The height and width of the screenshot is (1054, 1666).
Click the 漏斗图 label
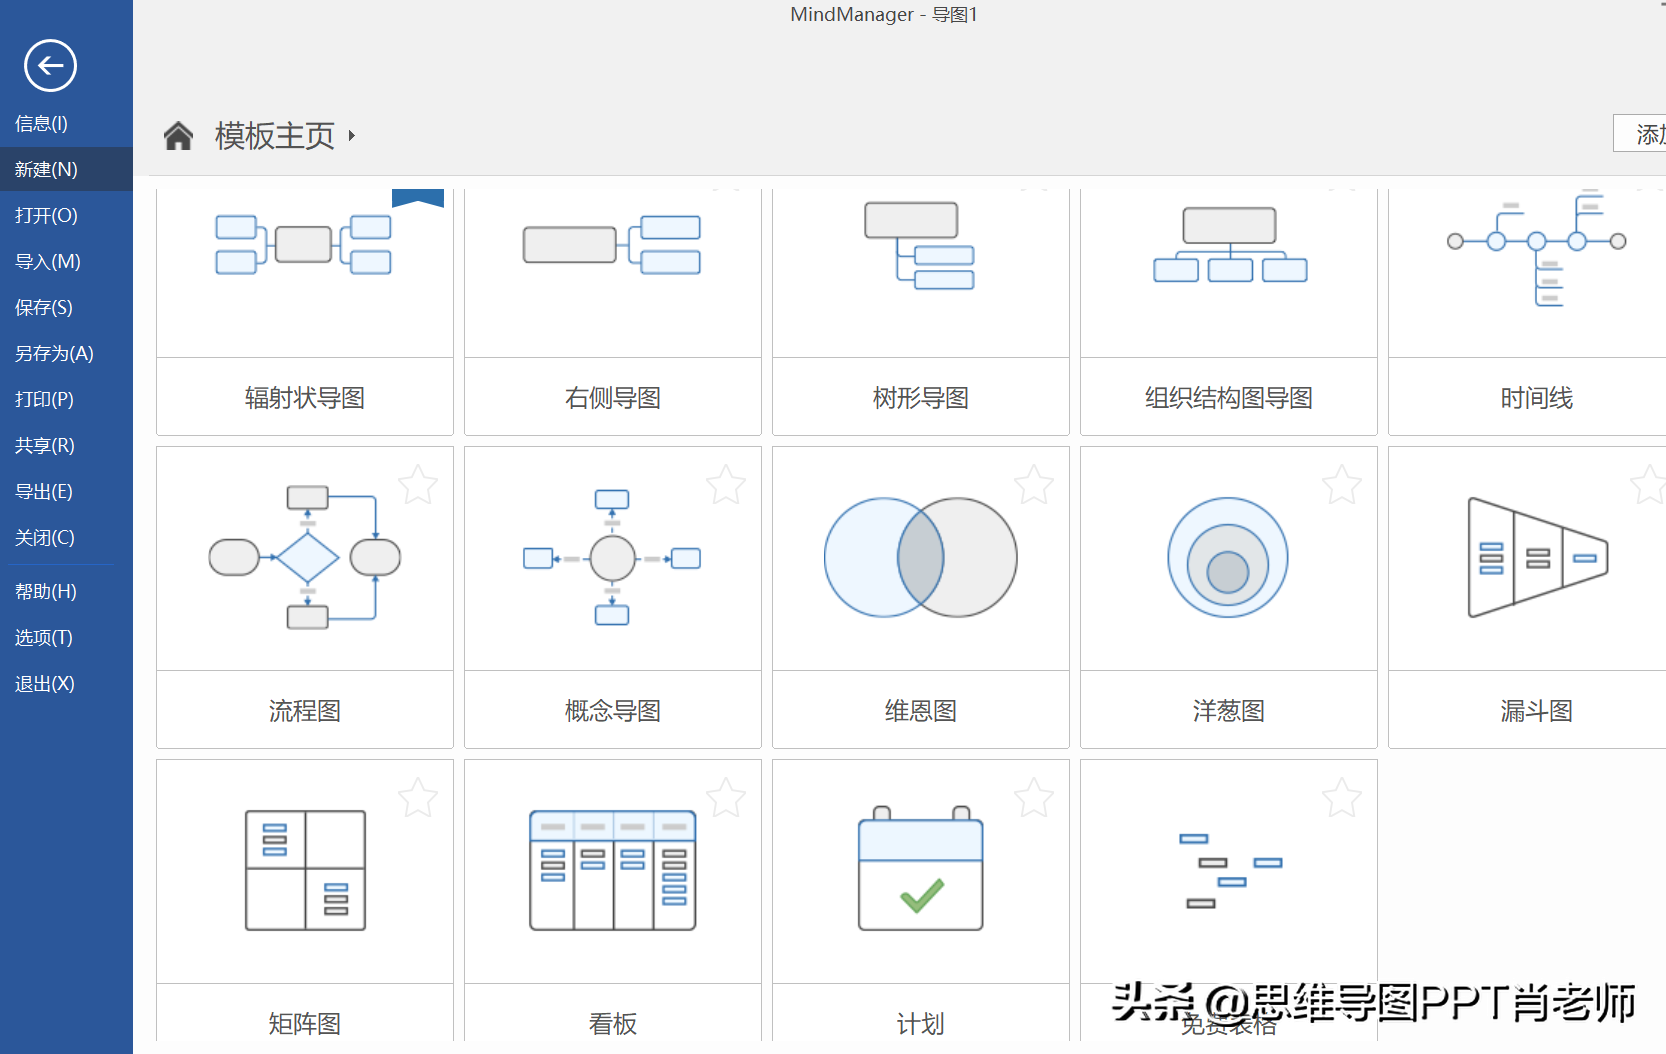1537,711
